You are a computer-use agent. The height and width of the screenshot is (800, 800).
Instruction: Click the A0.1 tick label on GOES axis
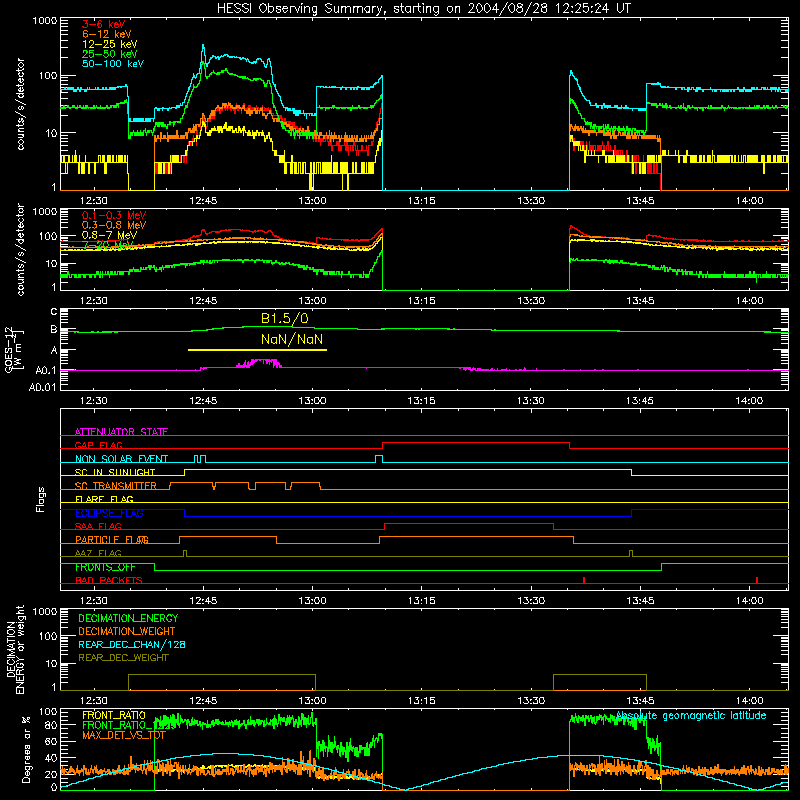click(x=46, y=370)
